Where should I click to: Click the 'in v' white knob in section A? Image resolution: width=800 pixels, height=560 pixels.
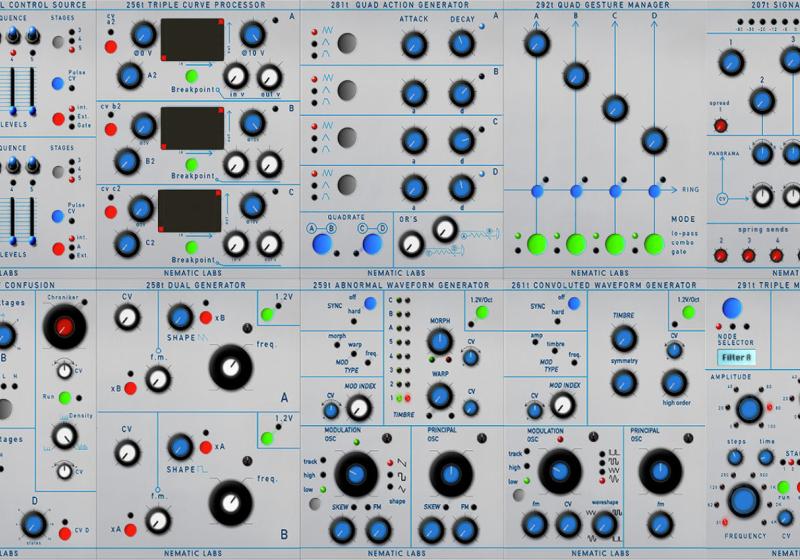click(x=236, y=77)
